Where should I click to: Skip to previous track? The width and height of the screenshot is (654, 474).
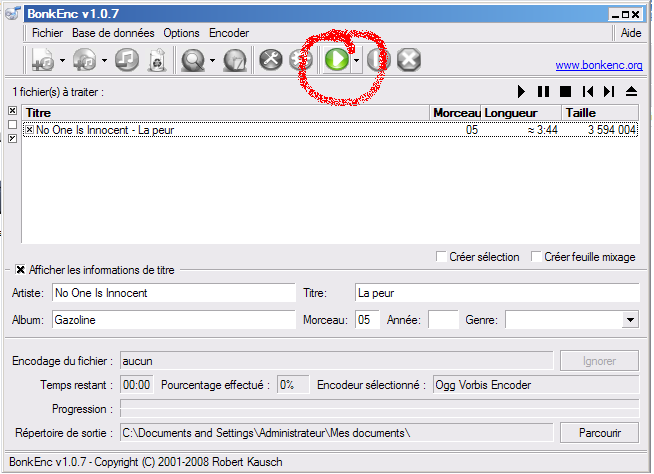click(x=588, y=91)
